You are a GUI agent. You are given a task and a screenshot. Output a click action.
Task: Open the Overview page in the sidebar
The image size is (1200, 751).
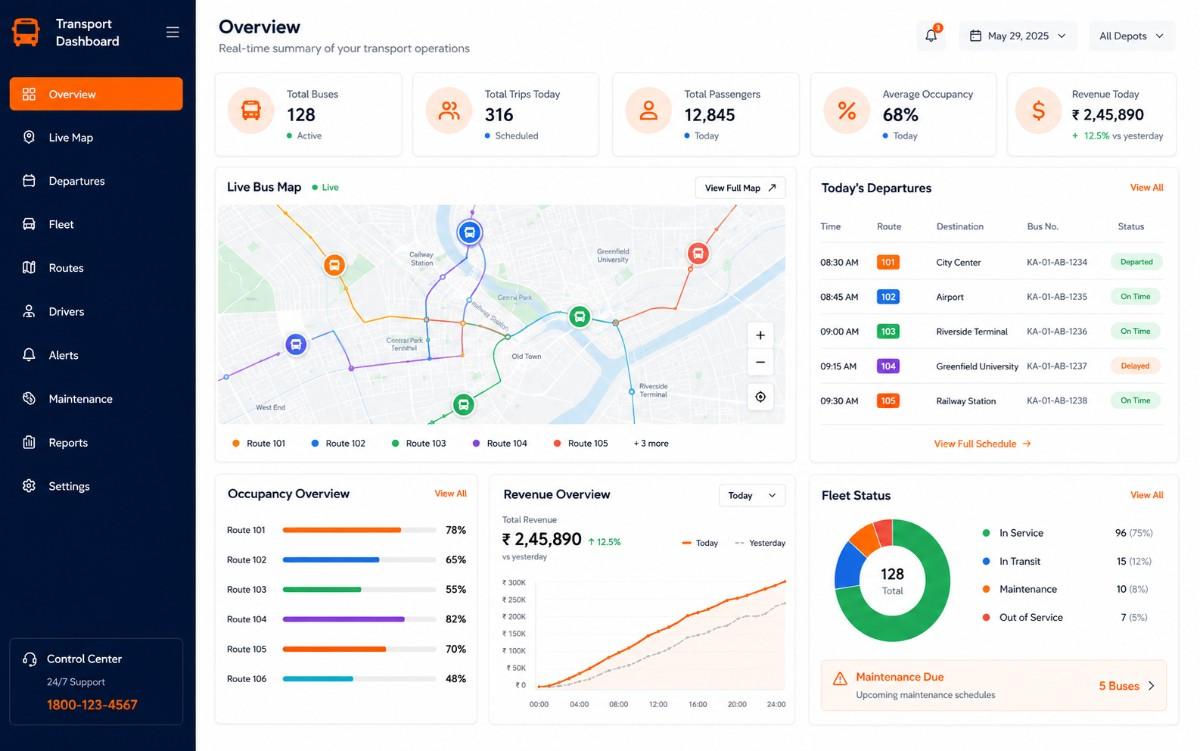point(96,94)
